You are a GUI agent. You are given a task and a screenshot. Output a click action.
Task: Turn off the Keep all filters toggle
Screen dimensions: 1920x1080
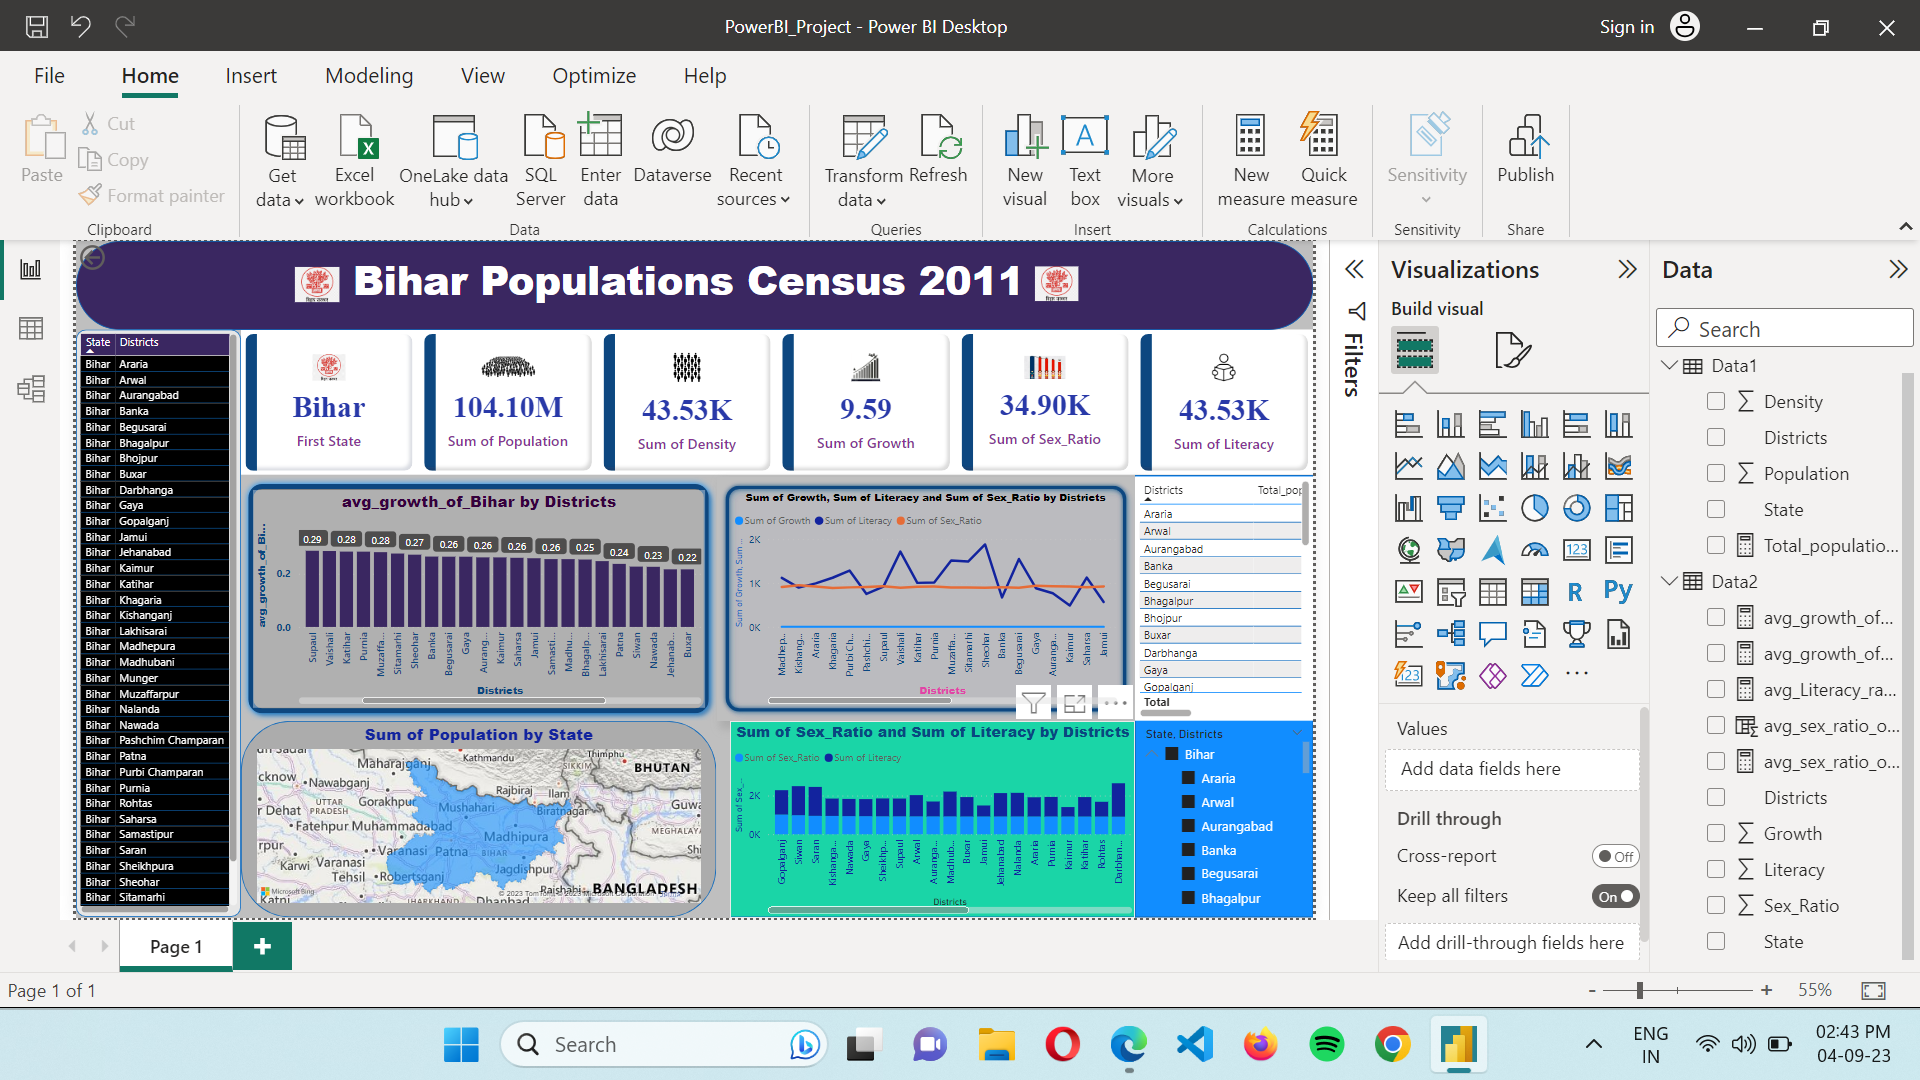[1614, 896]
